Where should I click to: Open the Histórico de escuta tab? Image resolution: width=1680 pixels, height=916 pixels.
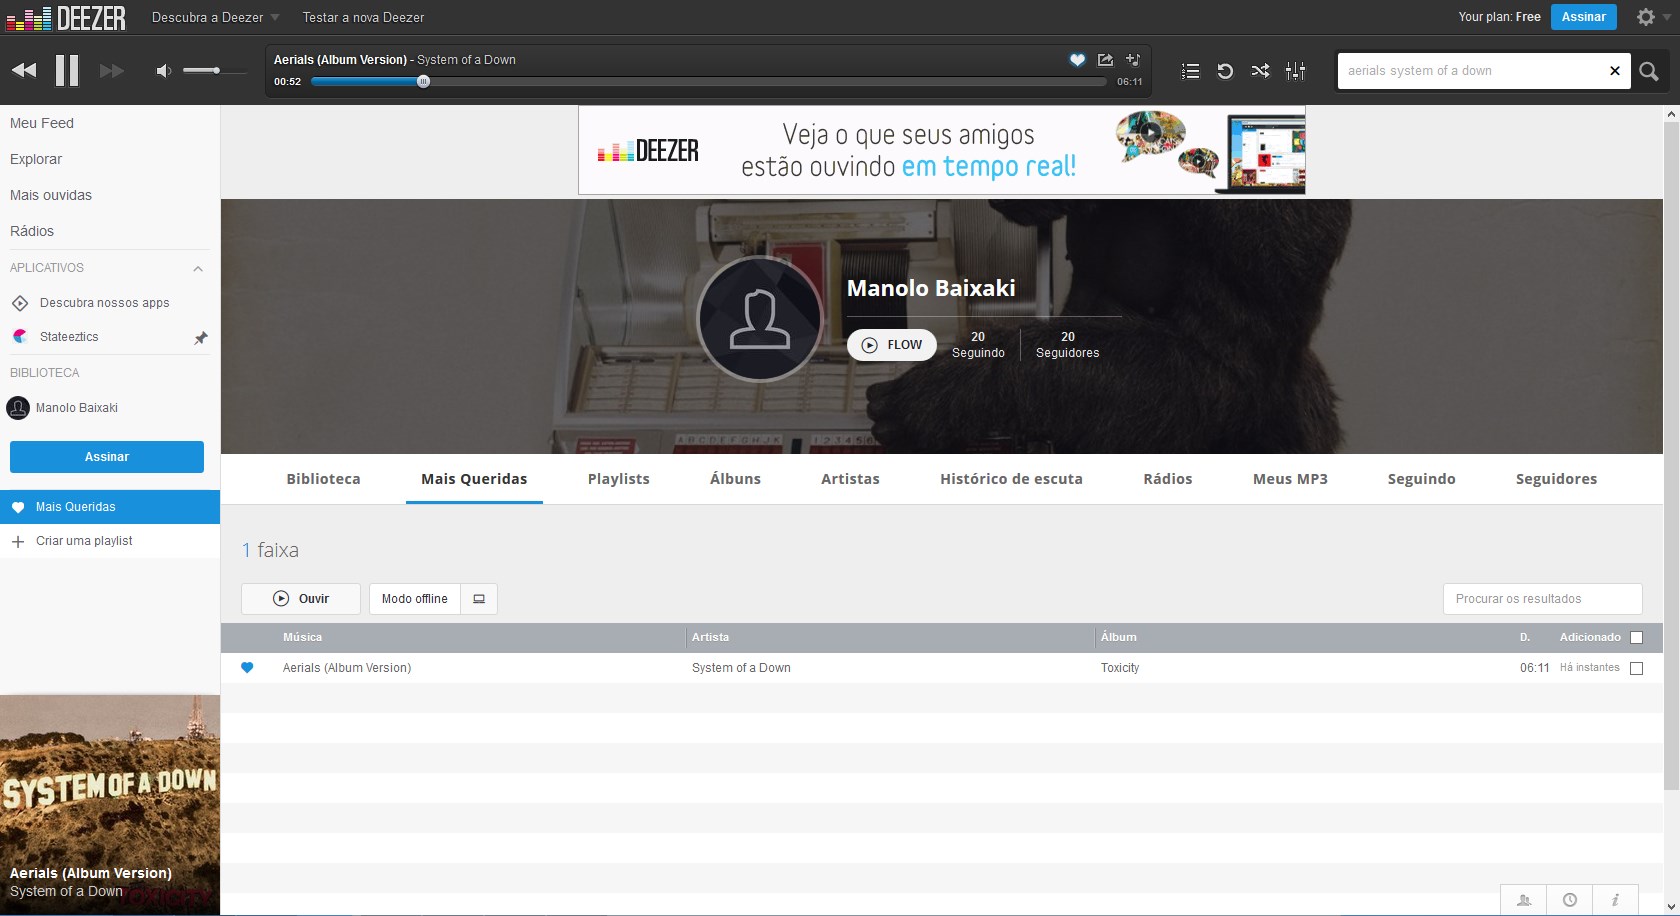pos(1010,479)
